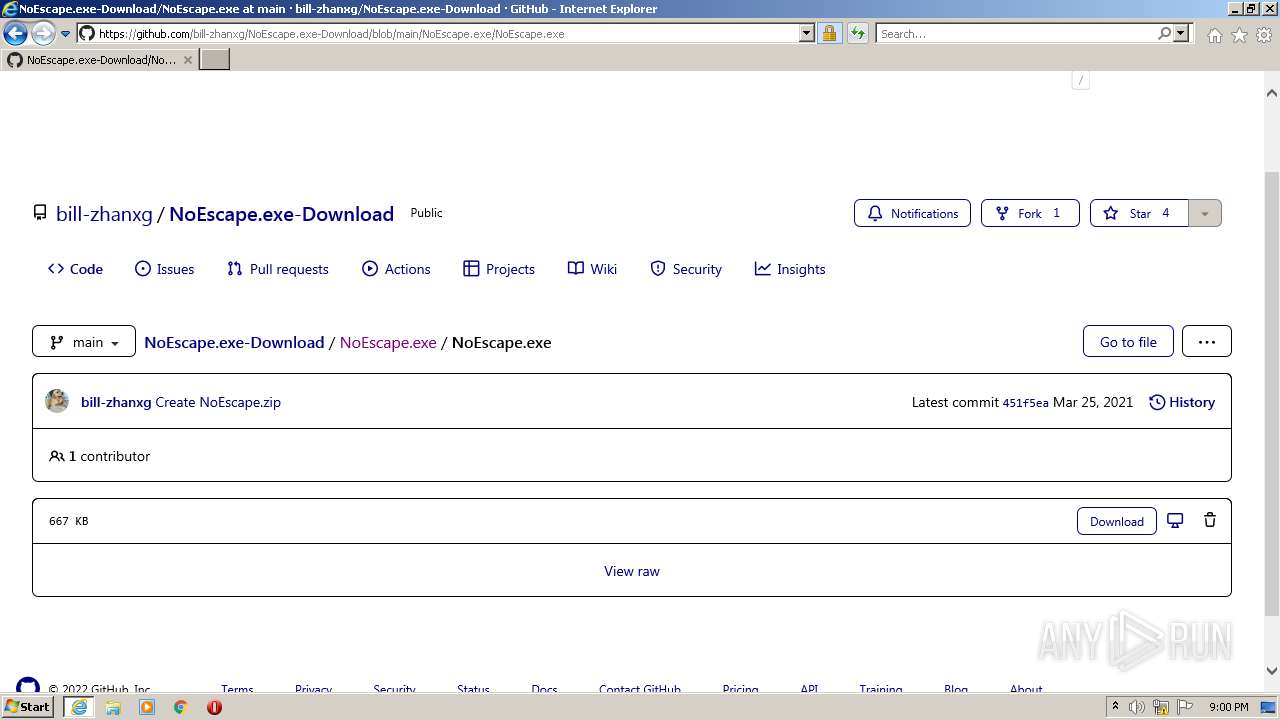Click NoEscape.exe-Download breadcrumb link
Viewport: 1280px width, 720px height.
click(234, 342)
